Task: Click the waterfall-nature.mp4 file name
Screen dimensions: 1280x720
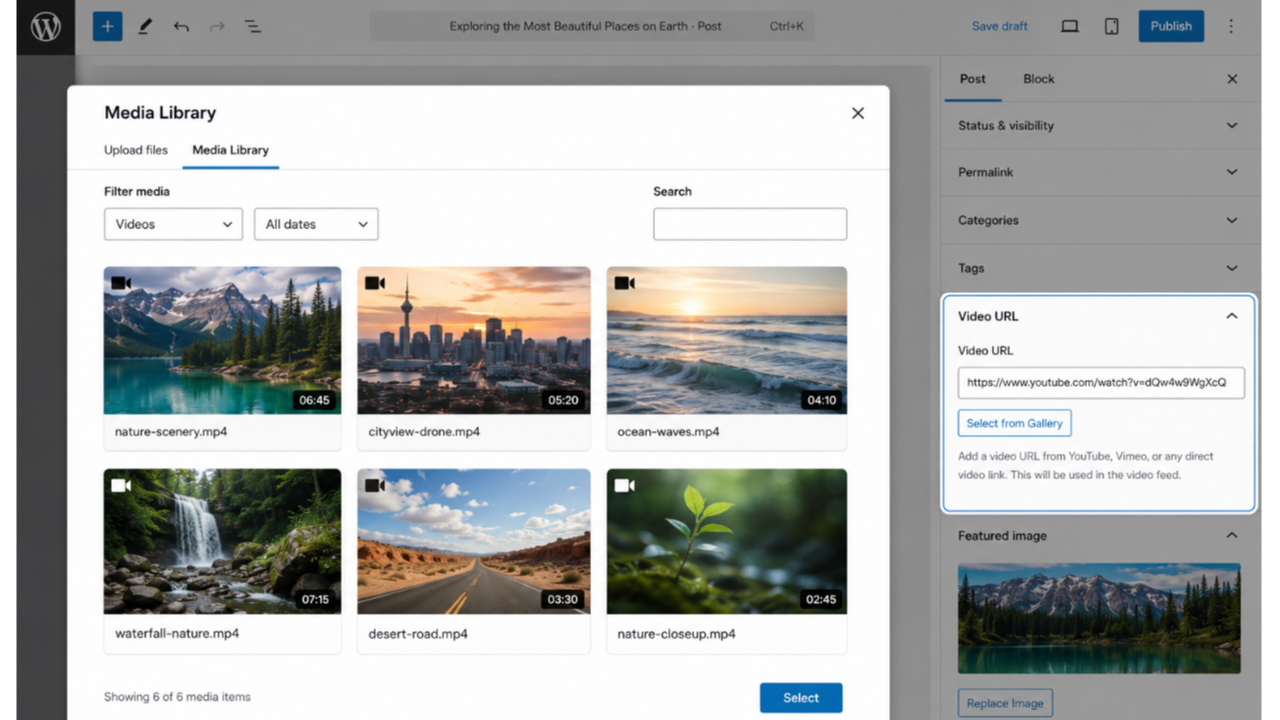Action: [x=177, y=634]
